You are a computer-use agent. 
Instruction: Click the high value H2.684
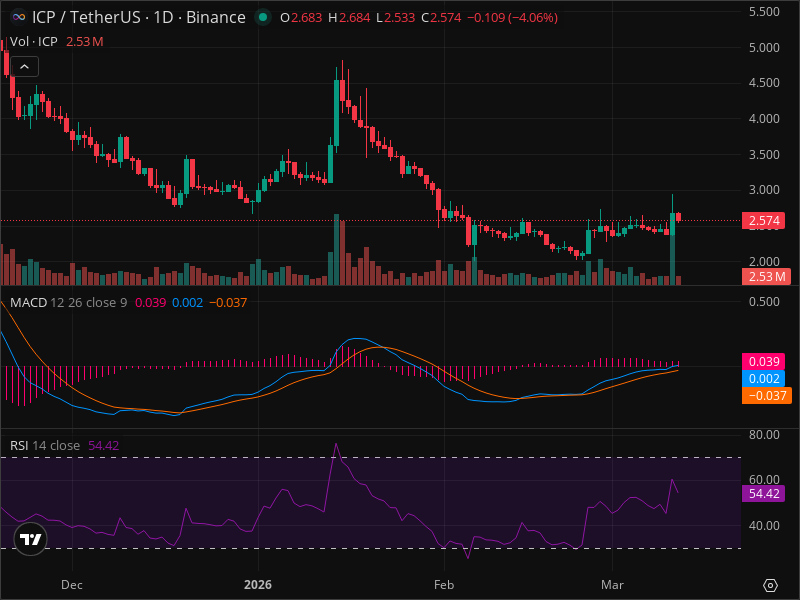[349, 18]
